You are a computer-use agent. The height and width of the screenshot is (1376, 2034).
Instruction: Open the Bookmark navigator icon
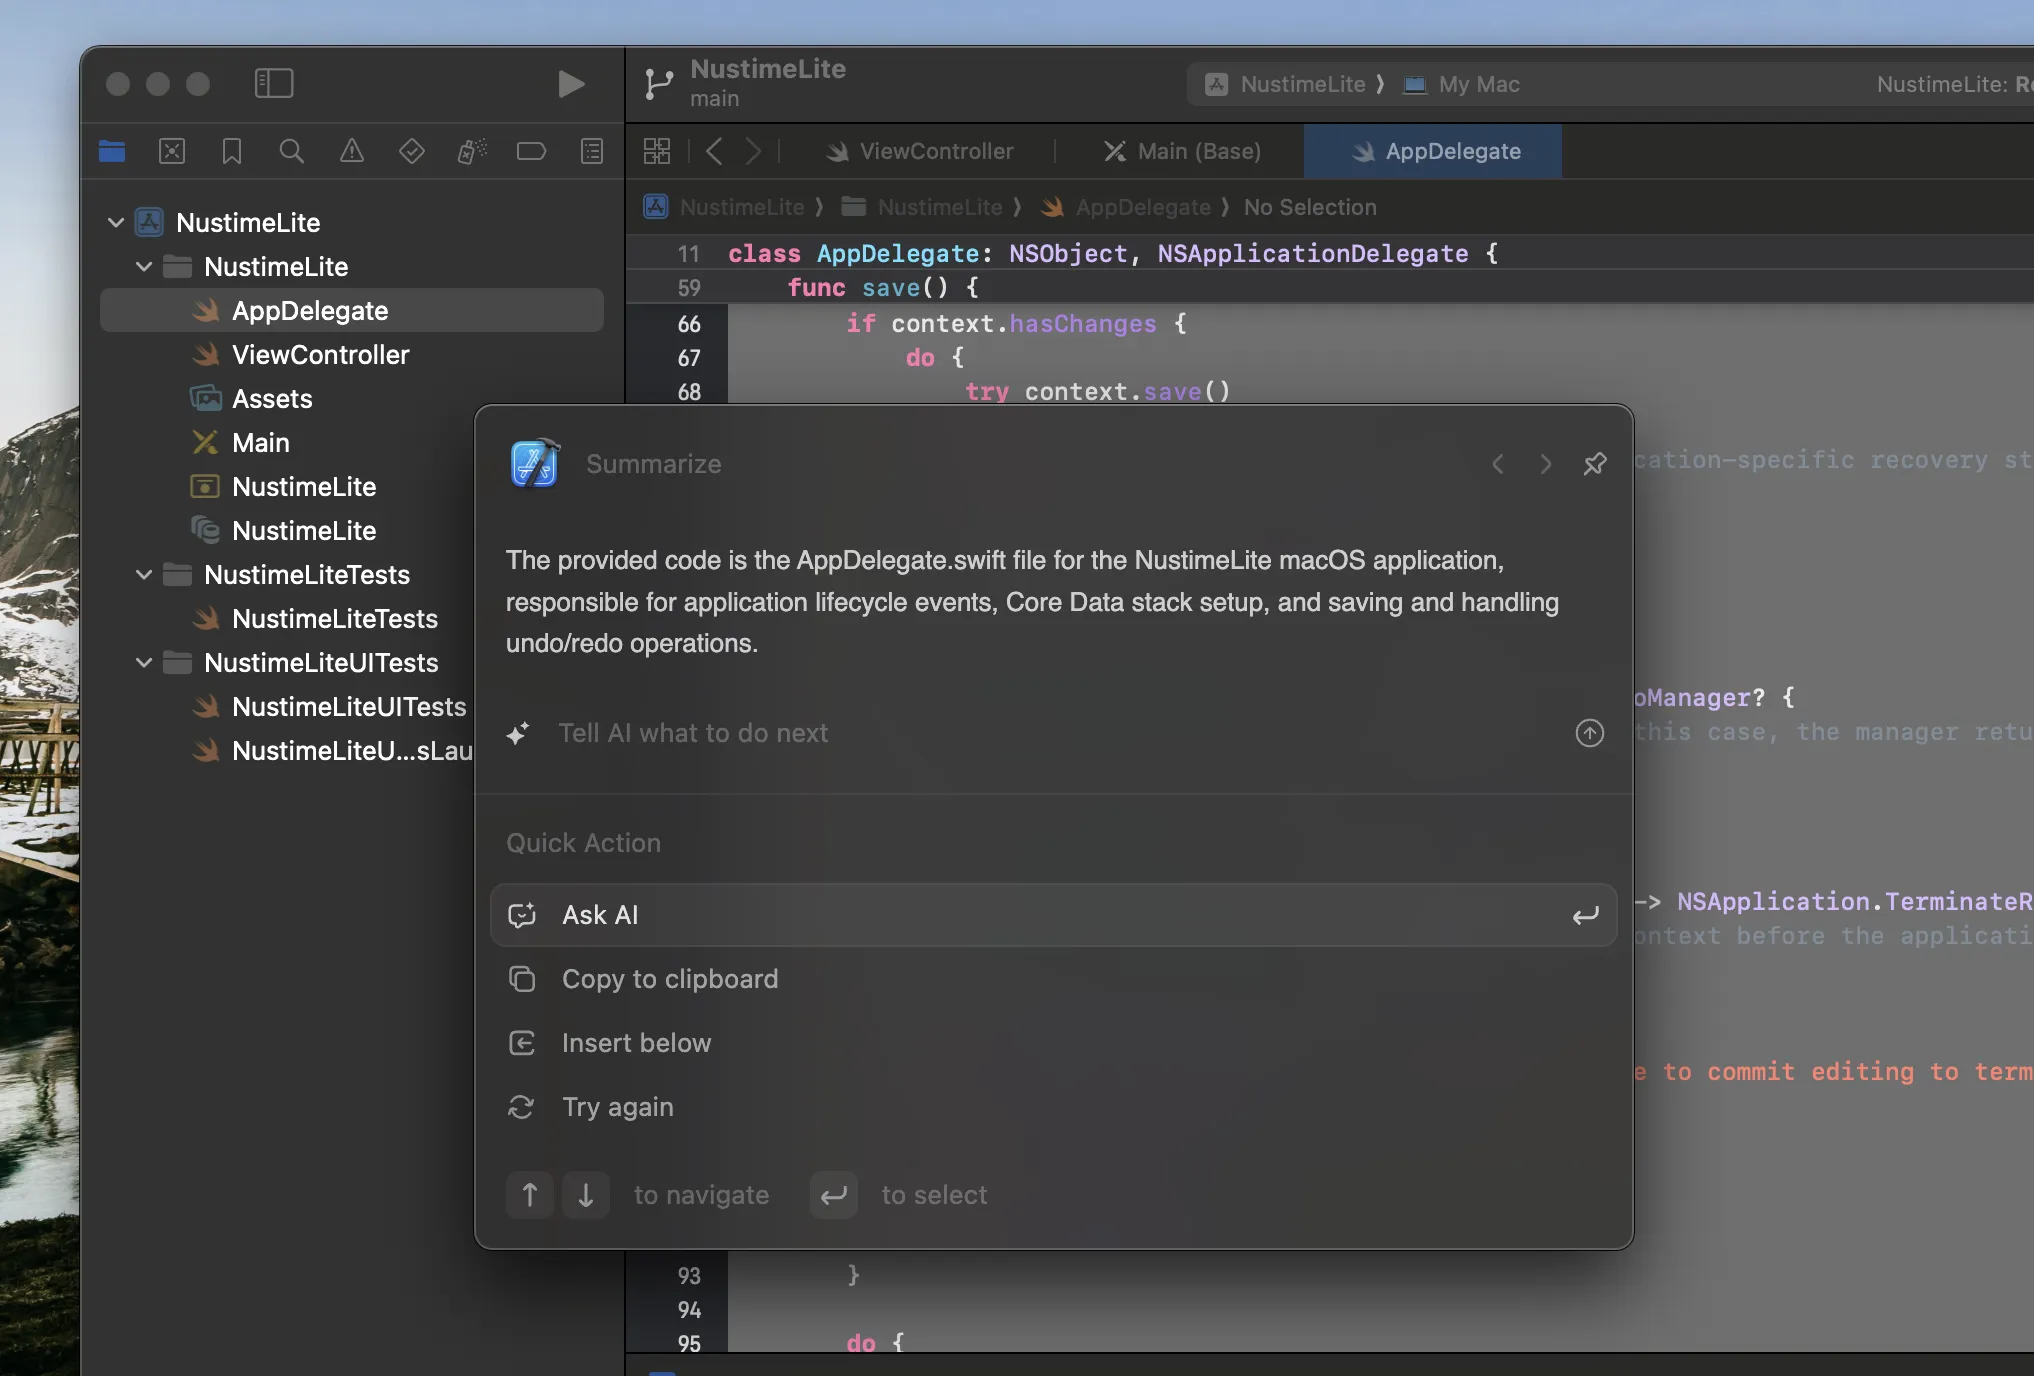coord(232,151)
